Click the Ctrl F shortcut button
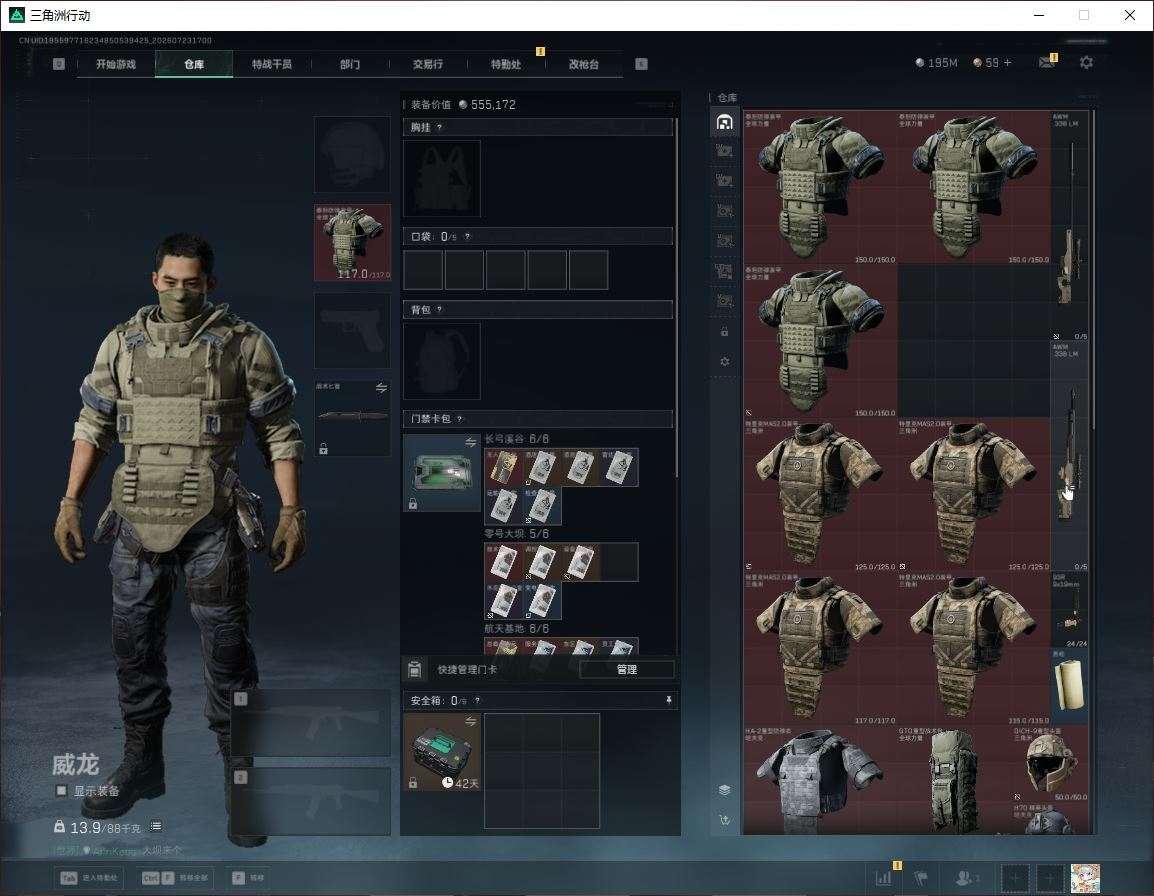Viewport: 1154px width, 896px height. 175,878
